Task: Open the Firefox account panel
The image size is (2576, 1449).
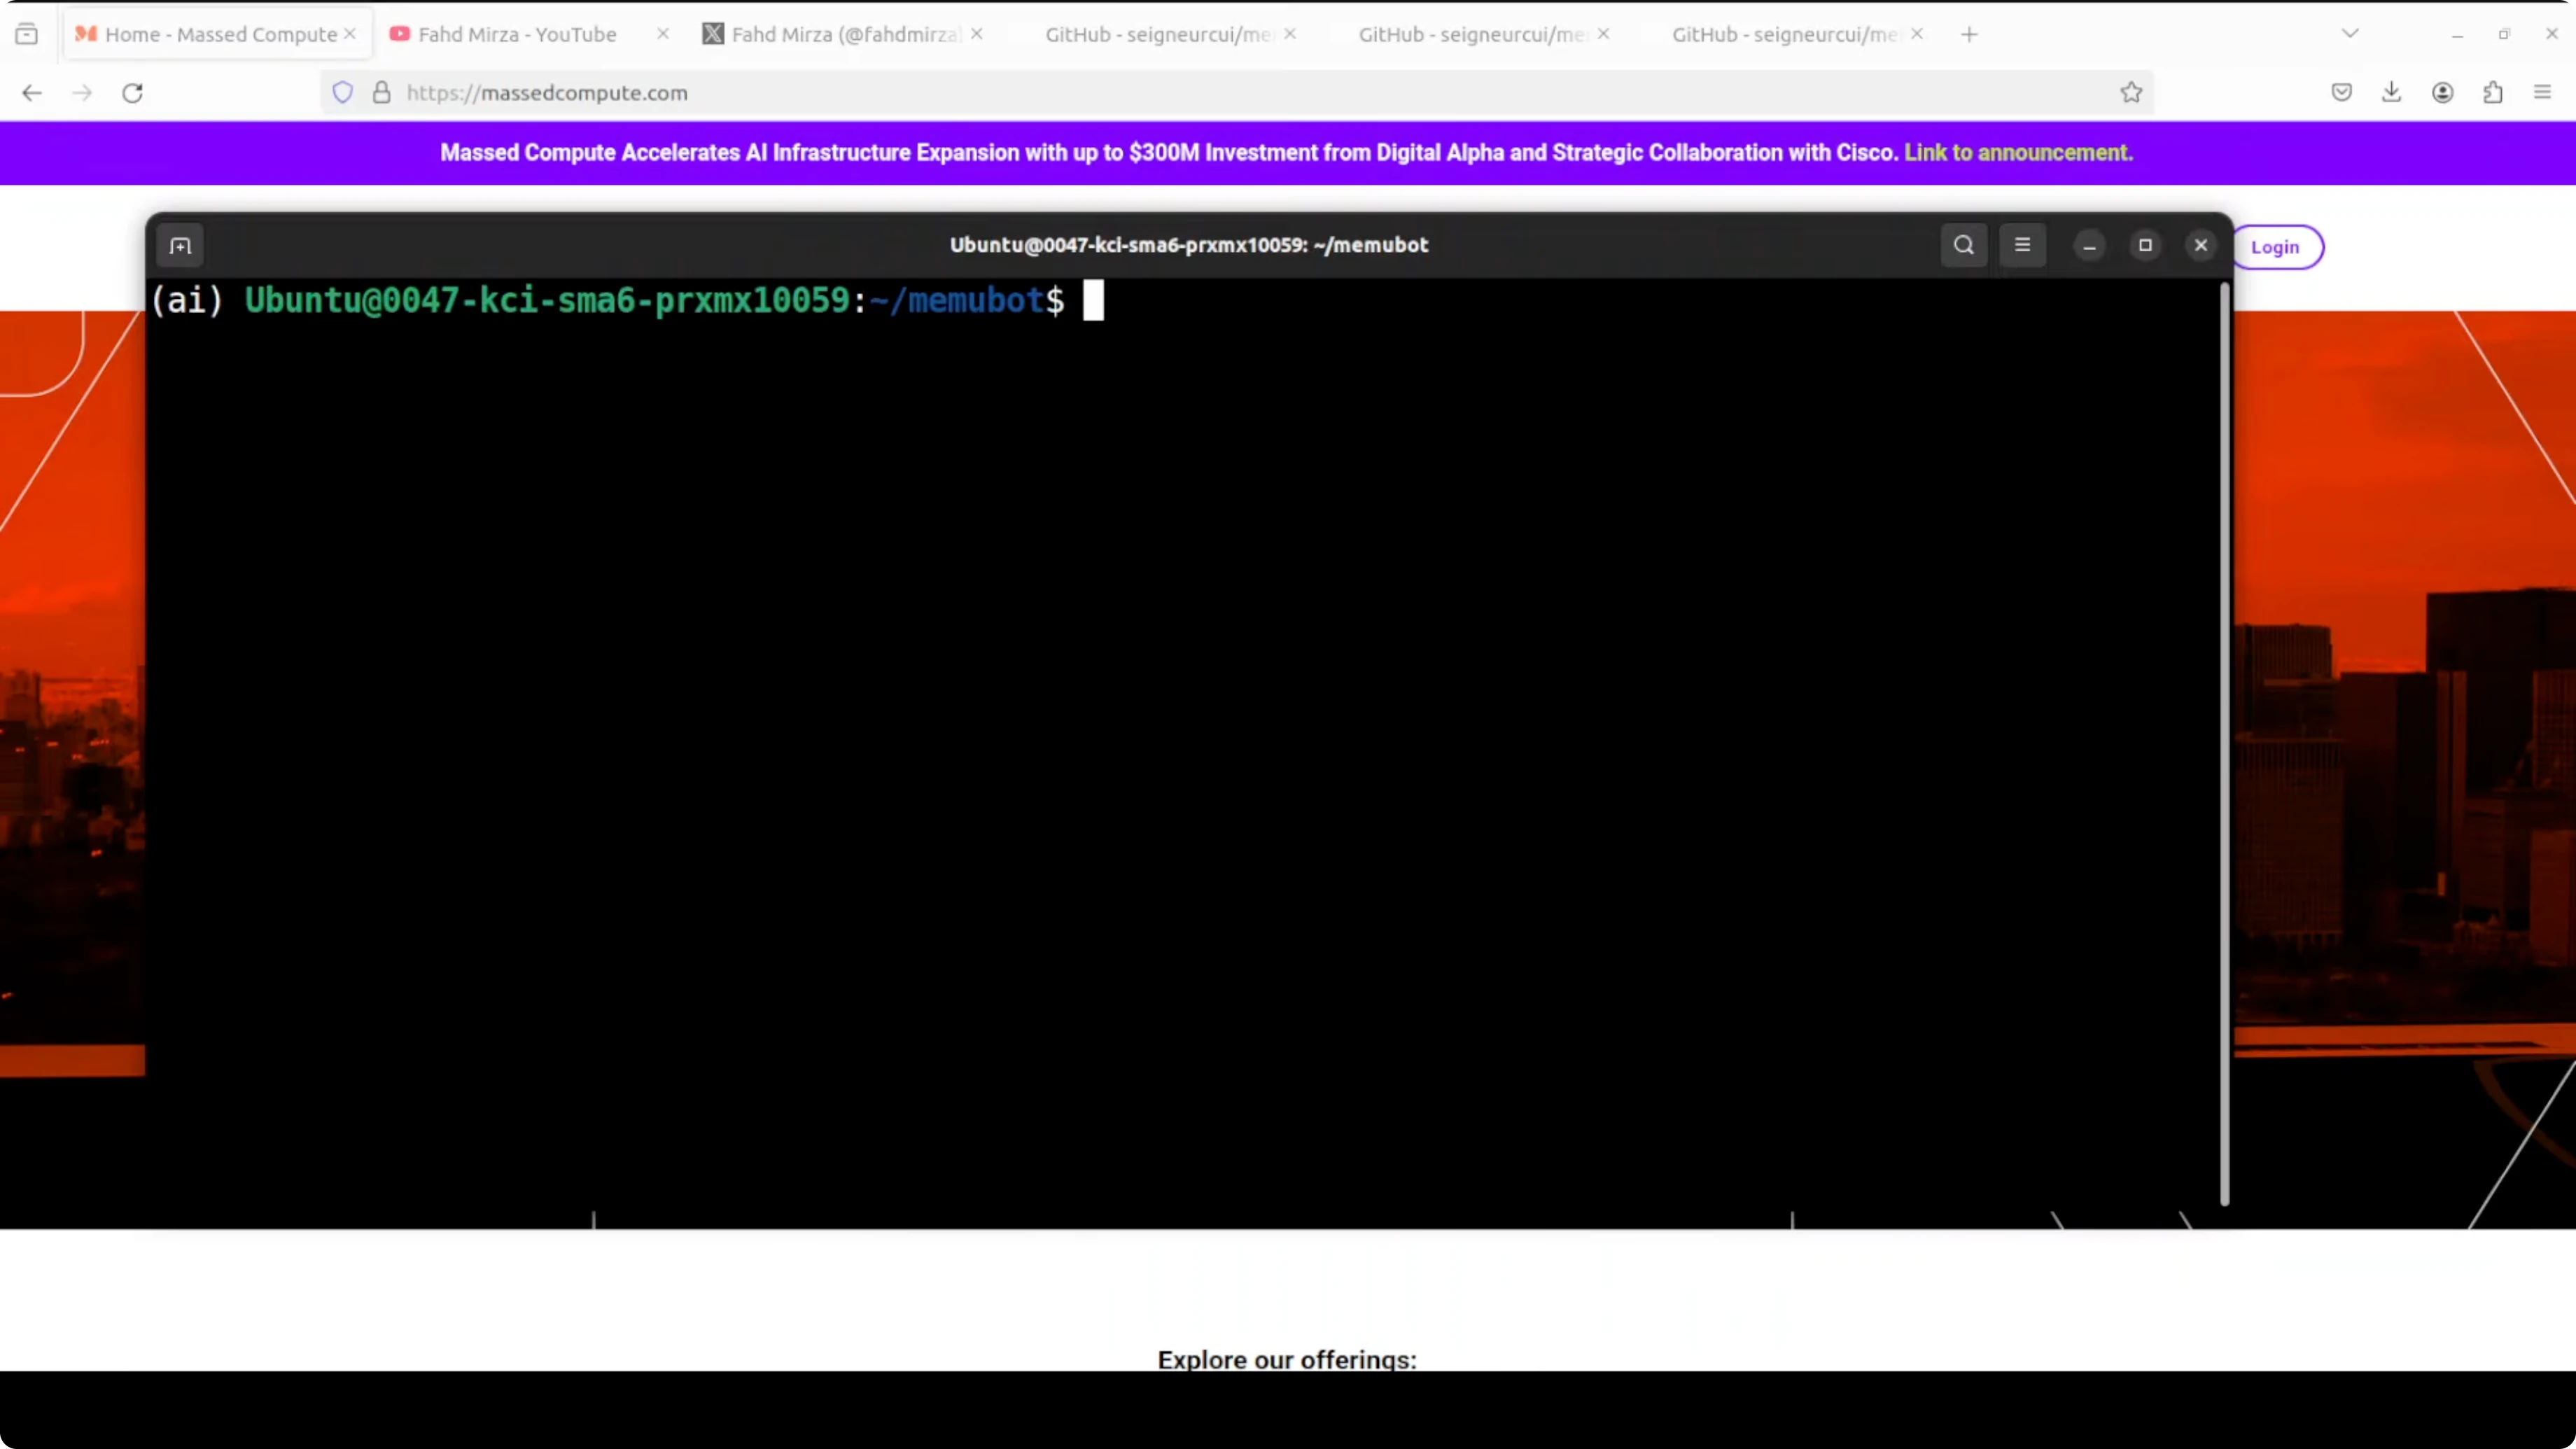Action: 2443,92
